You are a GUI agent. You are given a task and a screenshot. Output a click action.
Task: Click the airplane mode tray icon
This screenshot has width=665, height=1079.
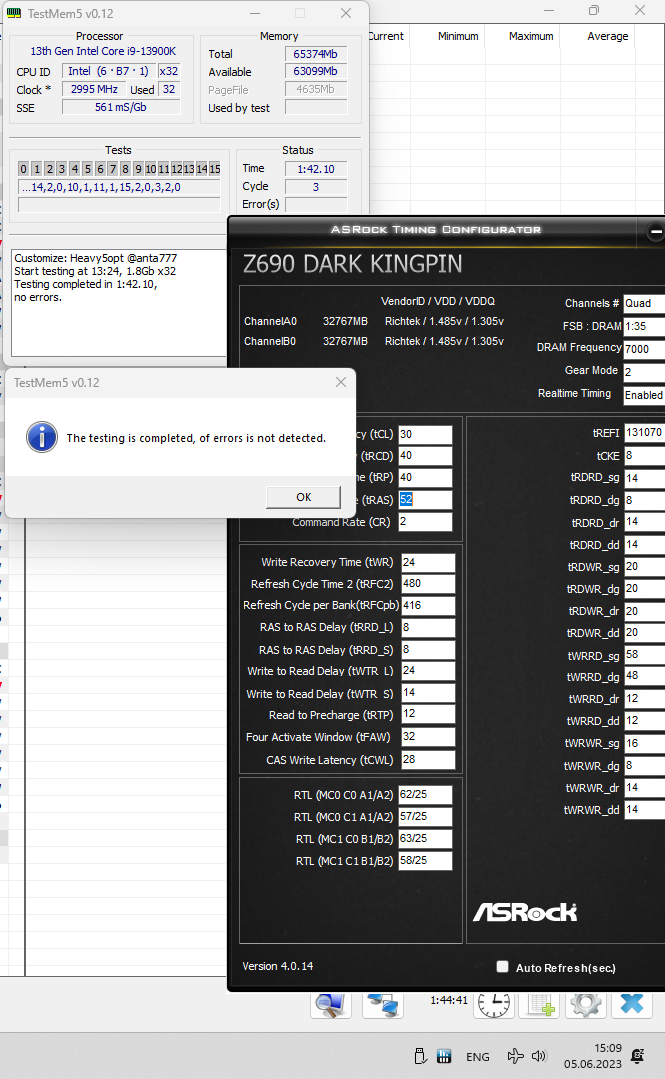[x=514, y=1056]
